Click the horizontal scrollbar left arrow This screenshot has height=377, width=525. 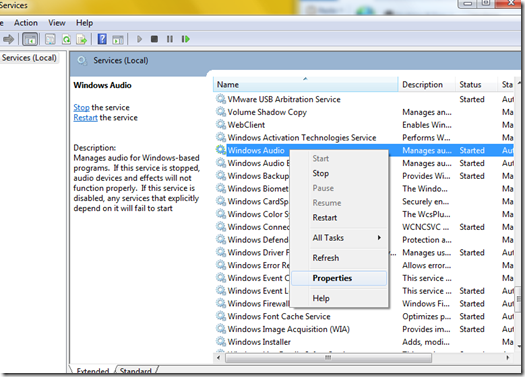218,358
